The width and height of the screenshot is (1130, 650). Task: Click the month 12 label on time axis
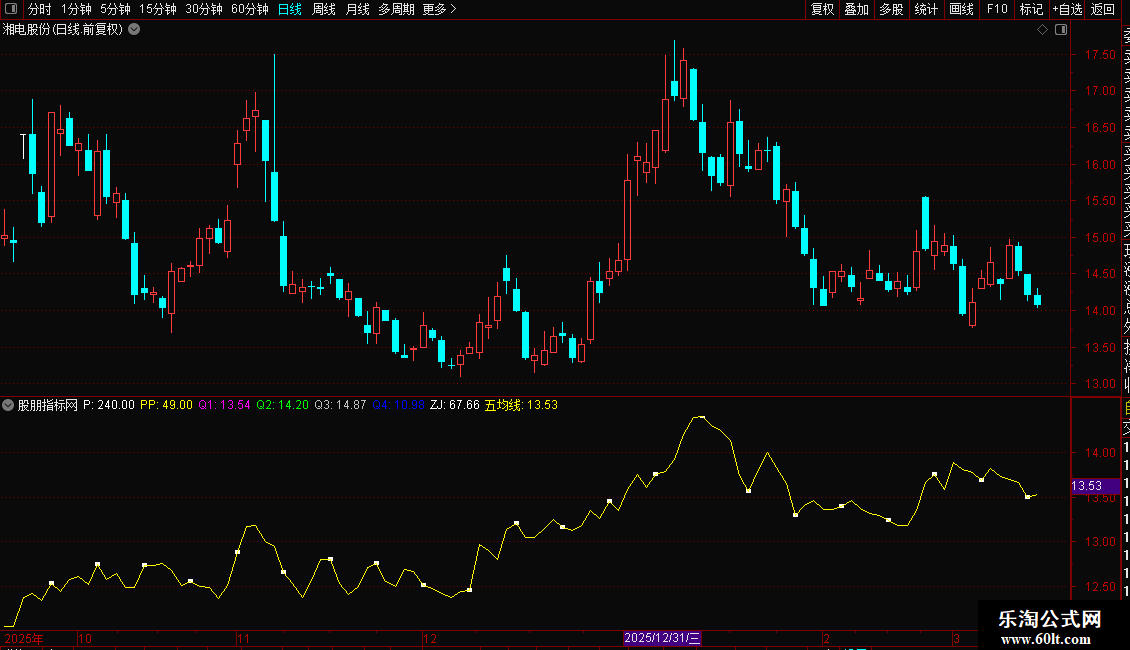click(x=430, y=638)
